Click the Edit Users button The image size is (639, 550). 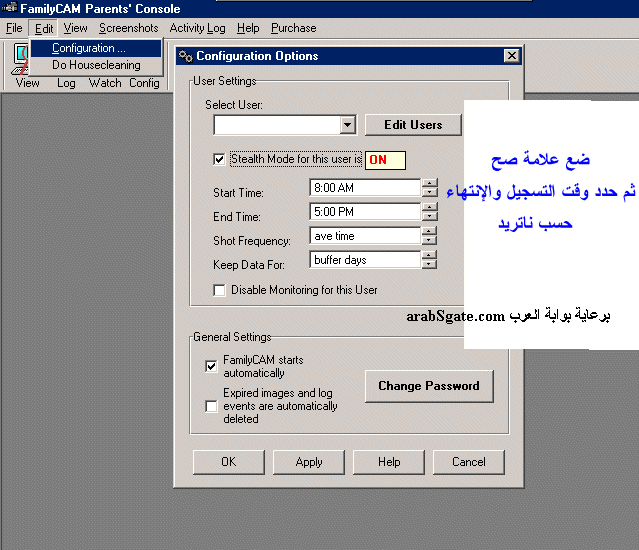click(413, 125)
